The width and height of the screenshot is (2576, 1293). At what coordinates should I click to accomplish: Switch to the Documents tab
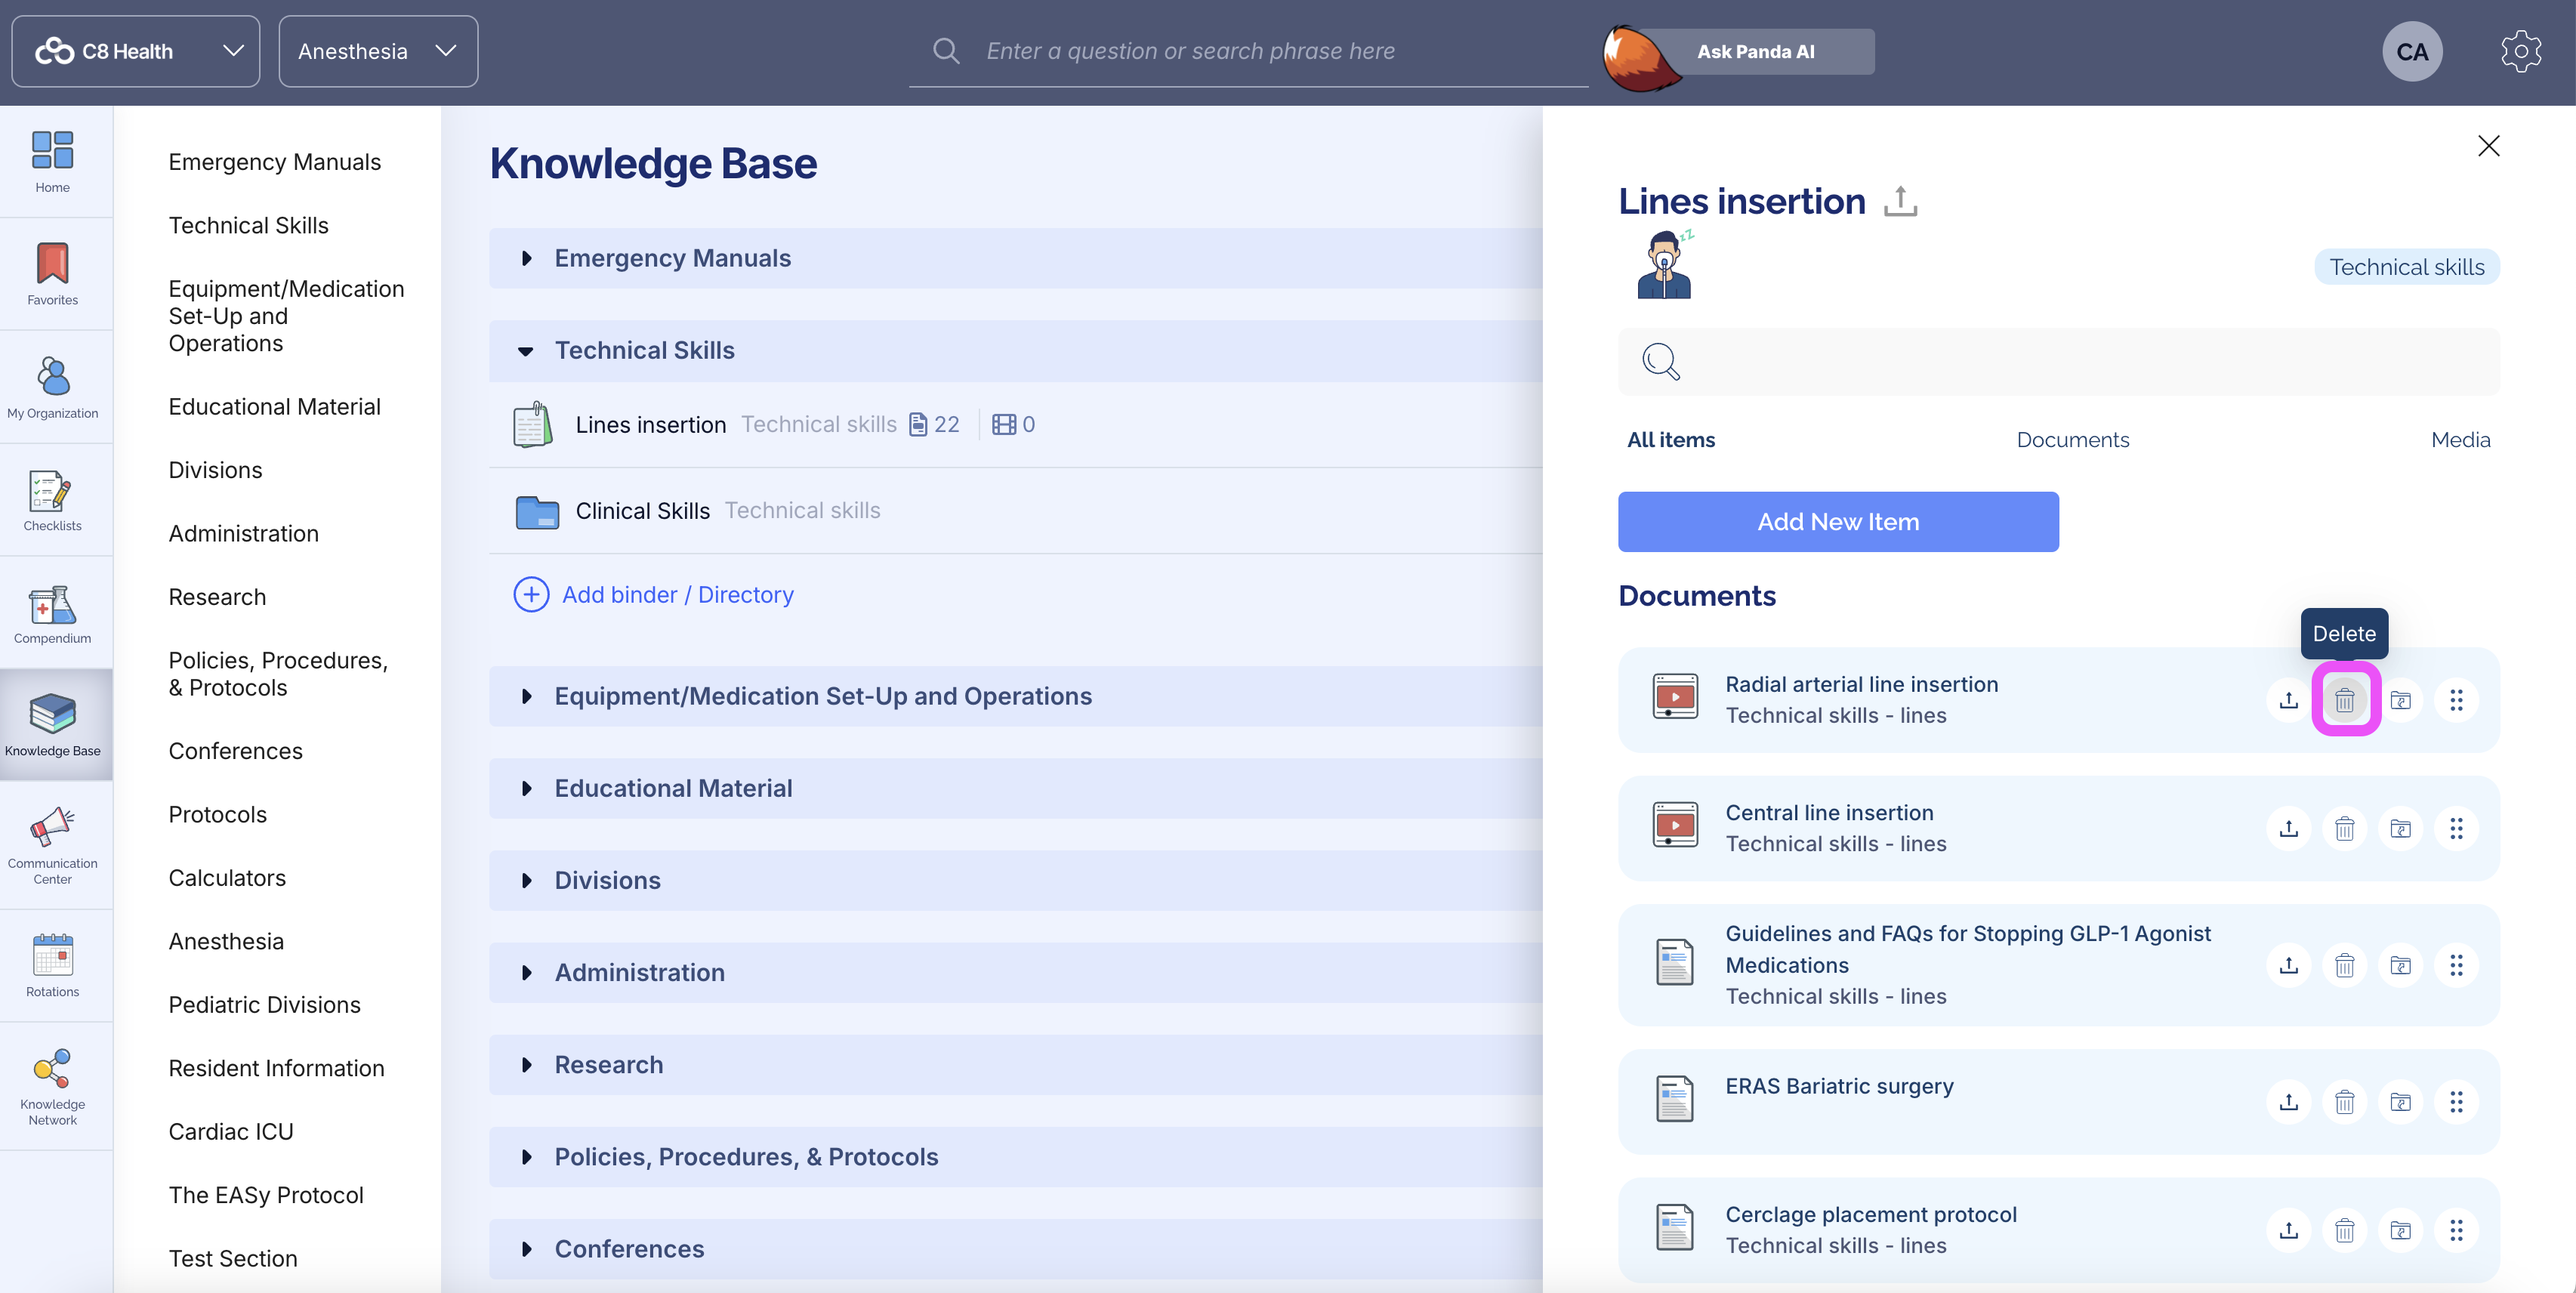click(2072, 440)
